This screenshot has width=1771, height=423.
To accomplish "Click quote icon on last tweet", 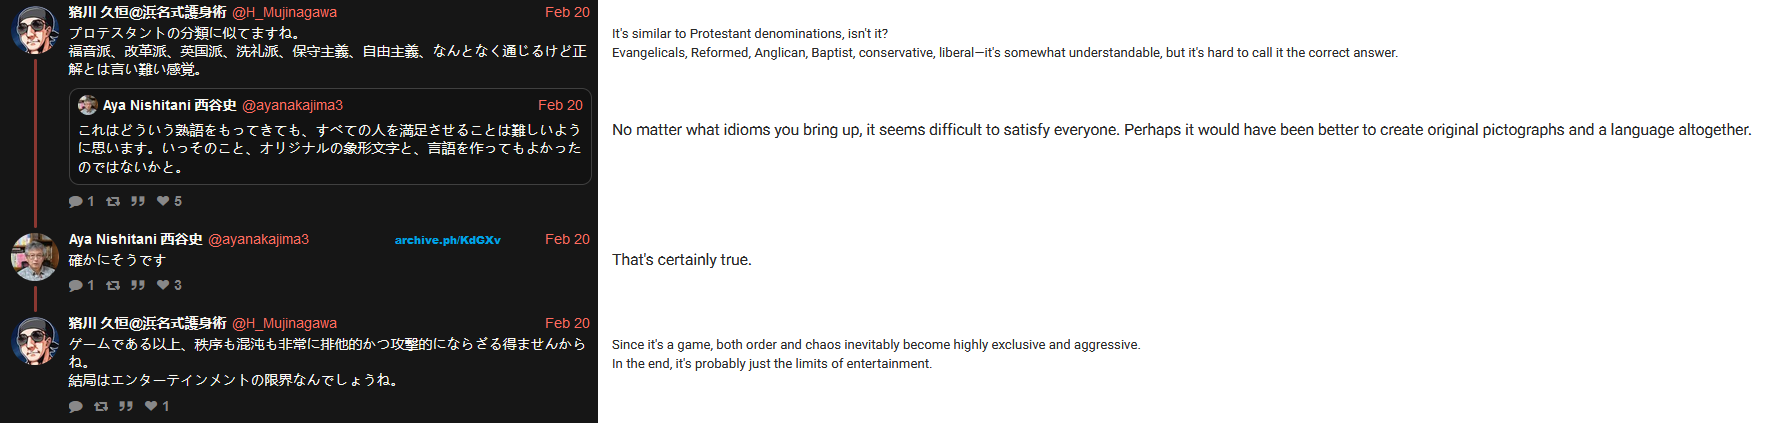I will point(126,406).
